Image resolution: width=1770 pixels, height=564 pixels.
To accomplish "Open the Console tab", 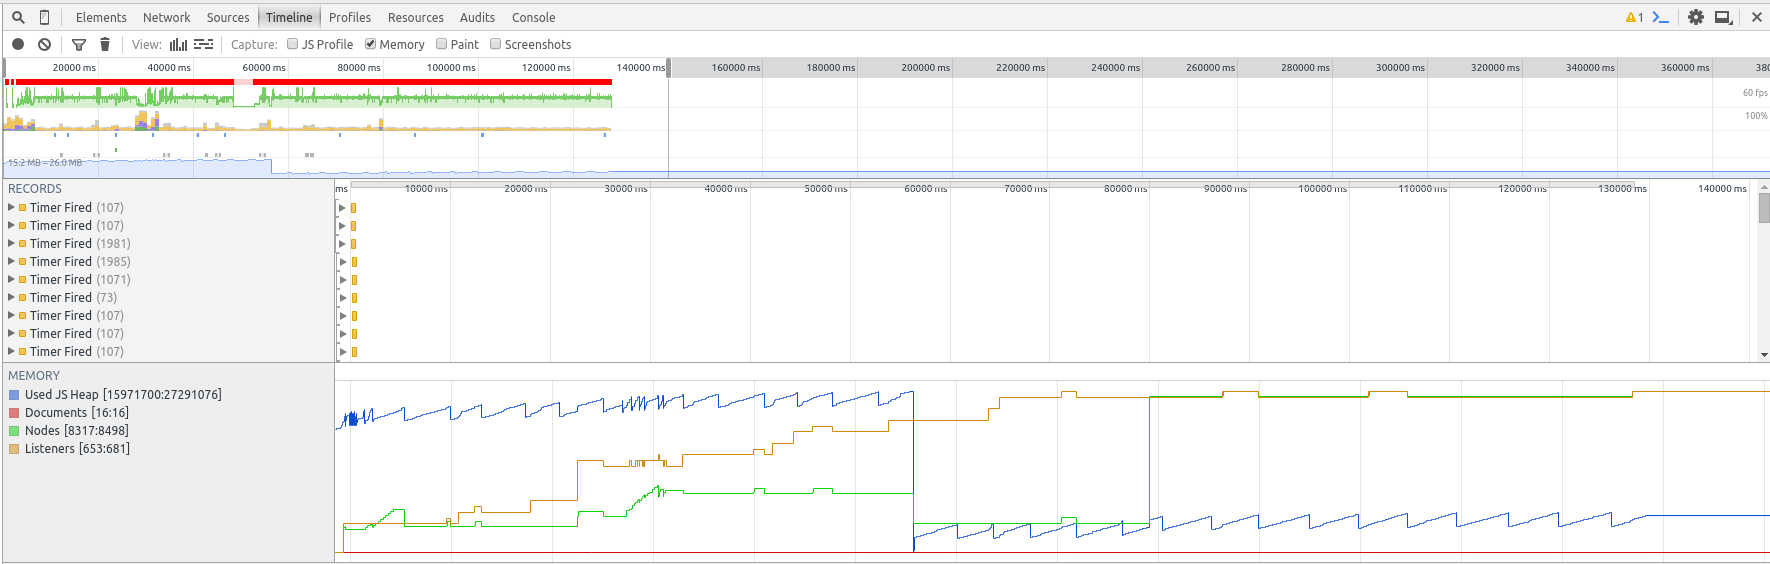I will (x=533, y=17).
